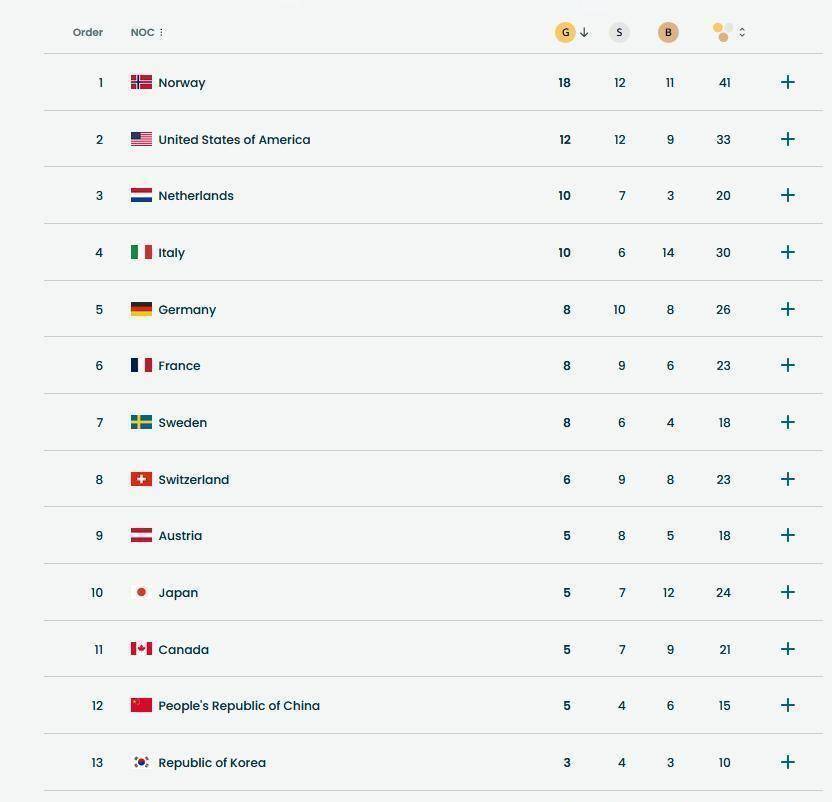Expand Germany row with plus button
Image resolution: width=832 pixels, height=802 pixels.
[x=788, y=309]
